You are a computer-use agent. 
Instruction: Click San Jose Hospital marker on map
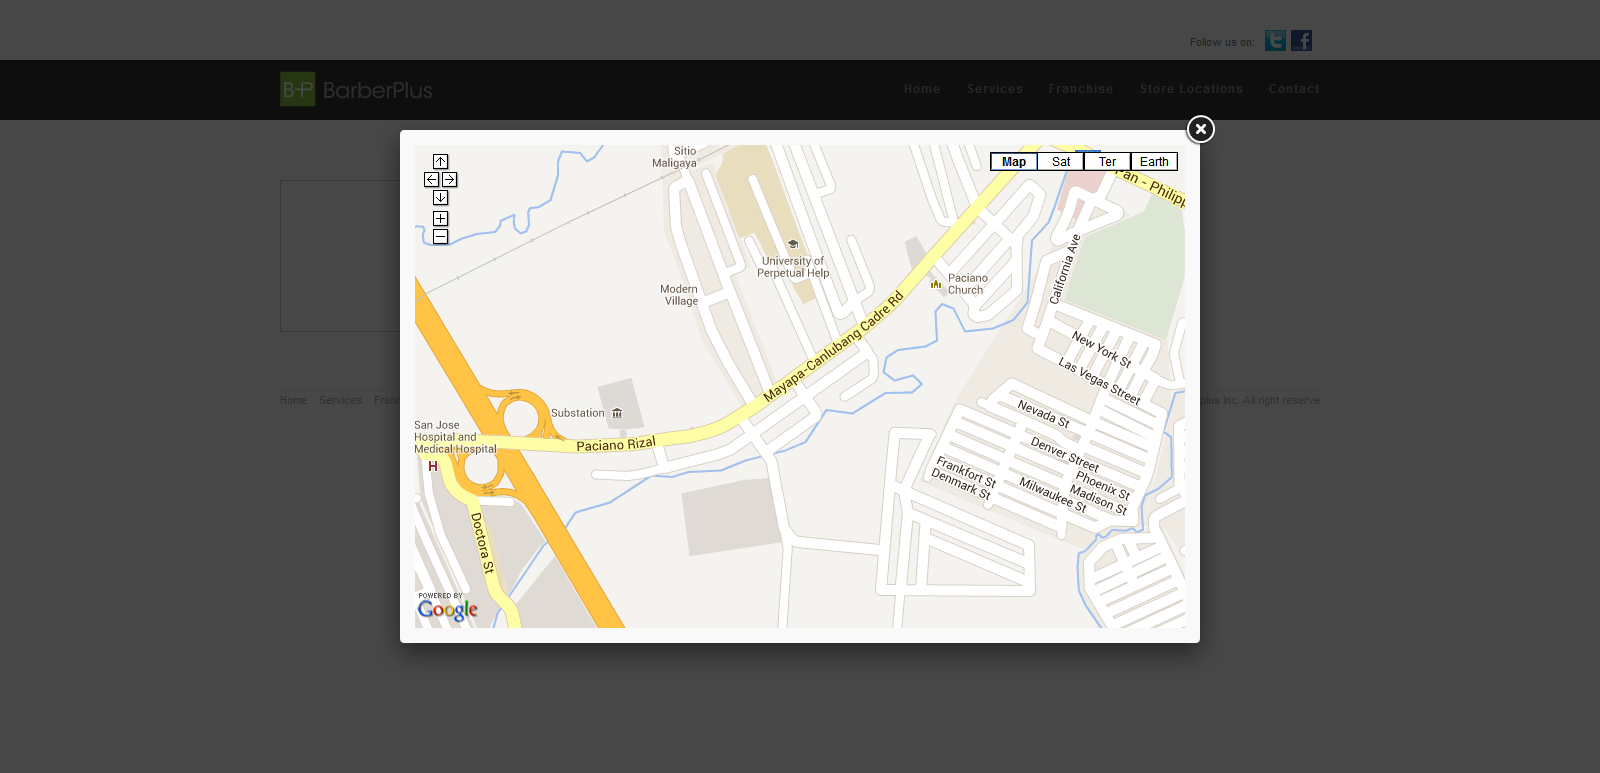pos(433,466)
